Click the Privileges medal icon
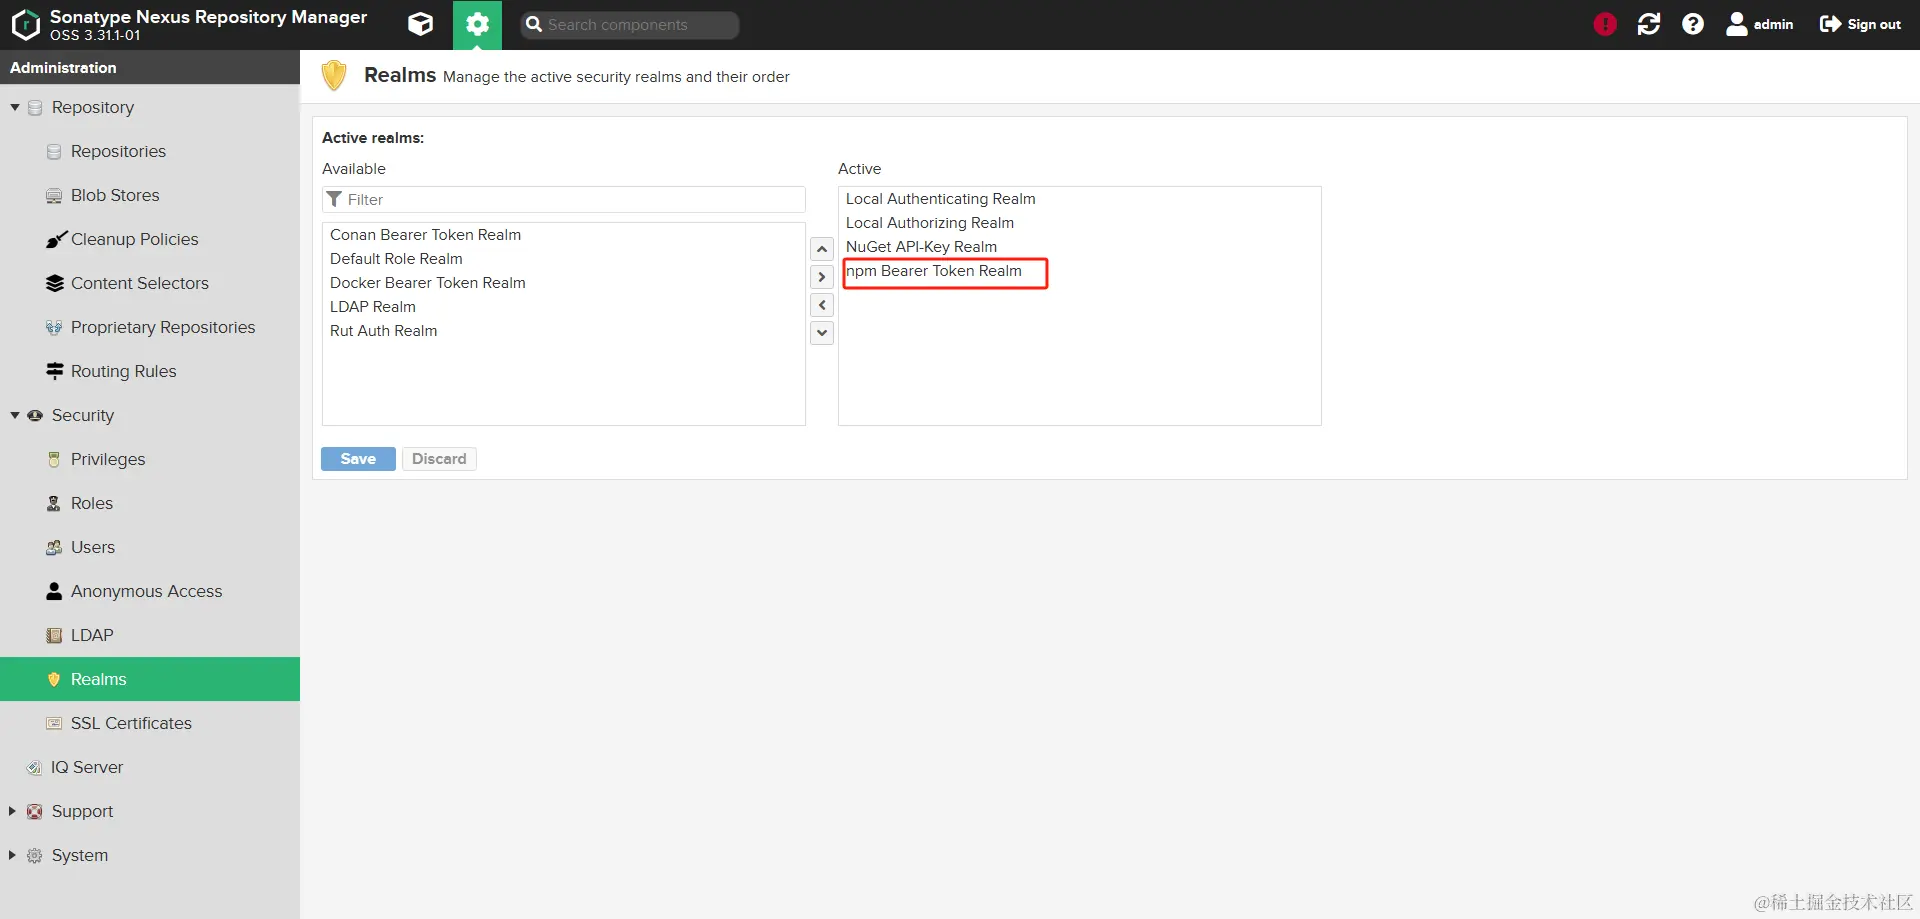 54,459
